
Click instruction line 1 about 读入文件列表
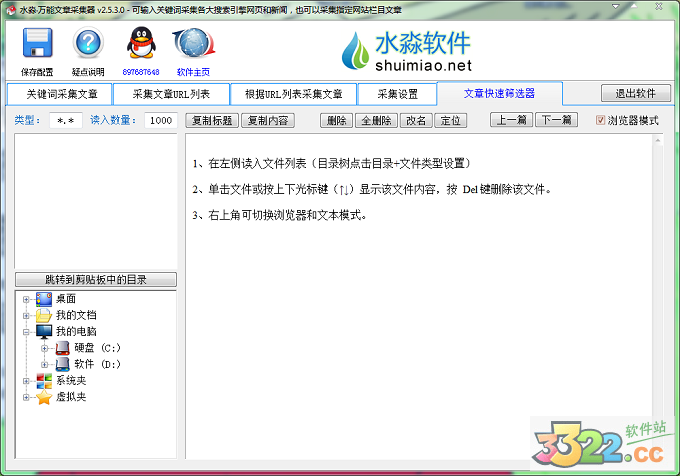[332, 163]
